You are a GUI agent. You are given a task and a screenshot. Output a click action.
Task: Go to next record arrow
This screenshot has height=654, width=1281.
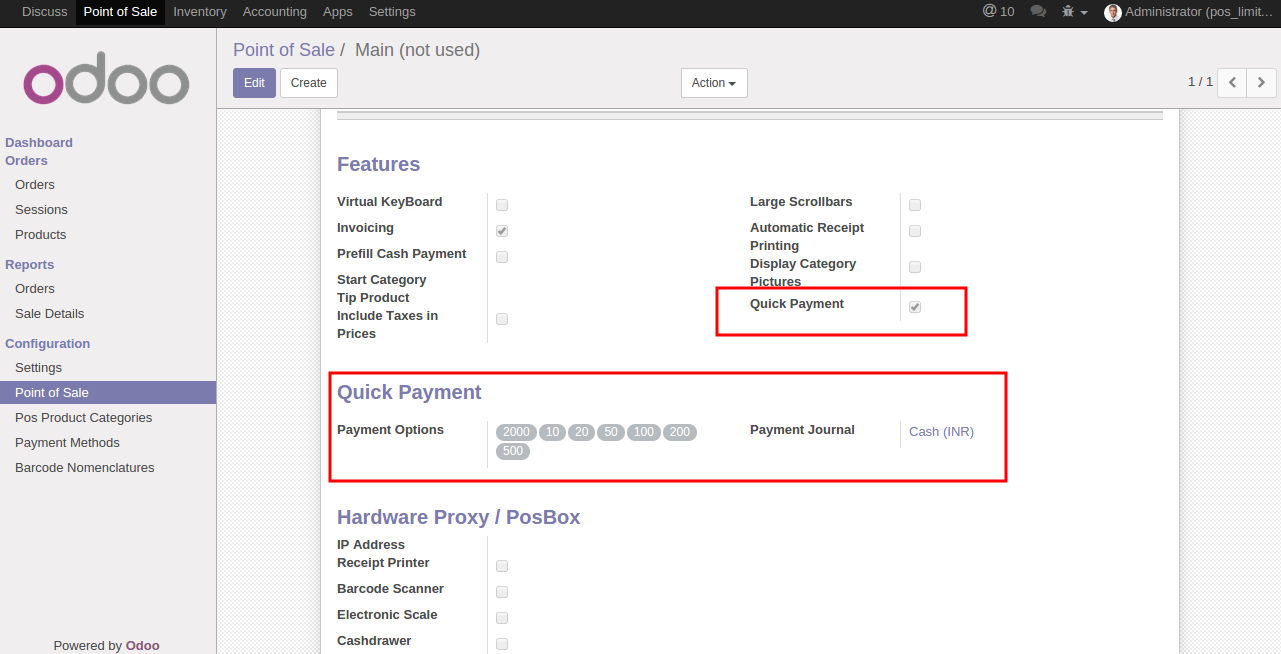click(1262, 82)
